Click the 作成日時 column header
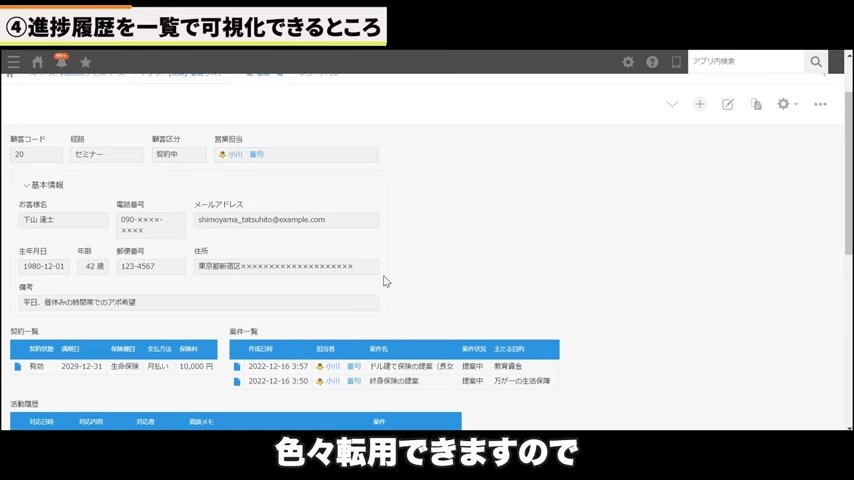This screenshot has width=854, height=480. point(260,349)
